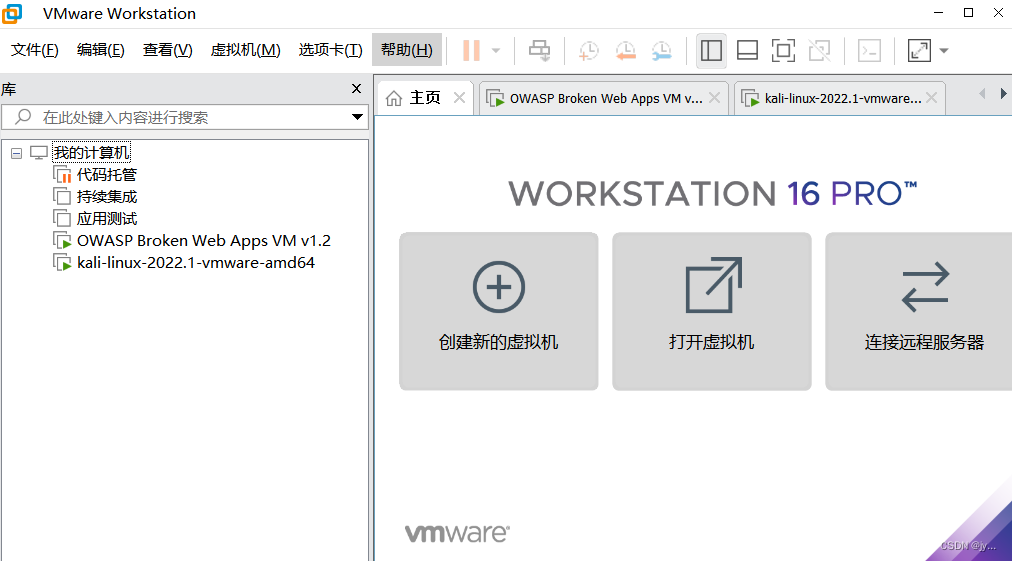Click 打开虚拟机 tile
This screenshot has height=561, width=1012.
[711, 311]
